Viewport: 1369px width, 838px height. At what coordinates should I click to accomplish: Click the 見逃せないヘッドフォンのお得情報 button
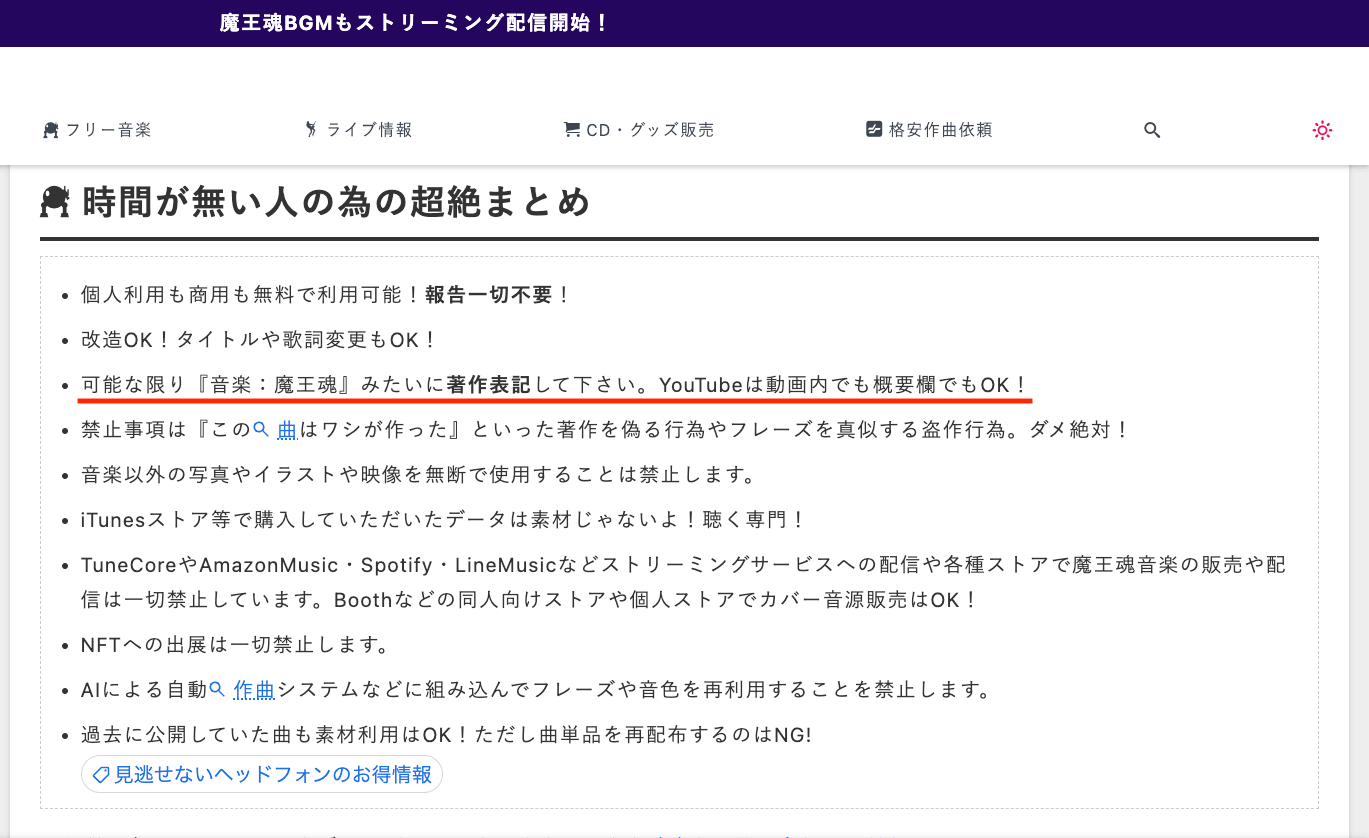262,775
